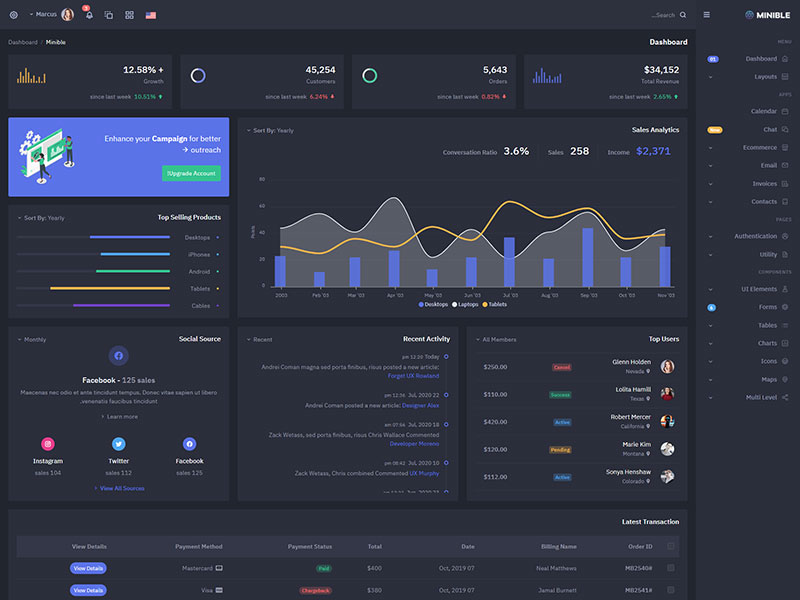Click Glenn Holden's avatar in Top Users
Image resolution: width=800 pixels, height=600 pixels.
pyautogui.click(x=667, y=367)
